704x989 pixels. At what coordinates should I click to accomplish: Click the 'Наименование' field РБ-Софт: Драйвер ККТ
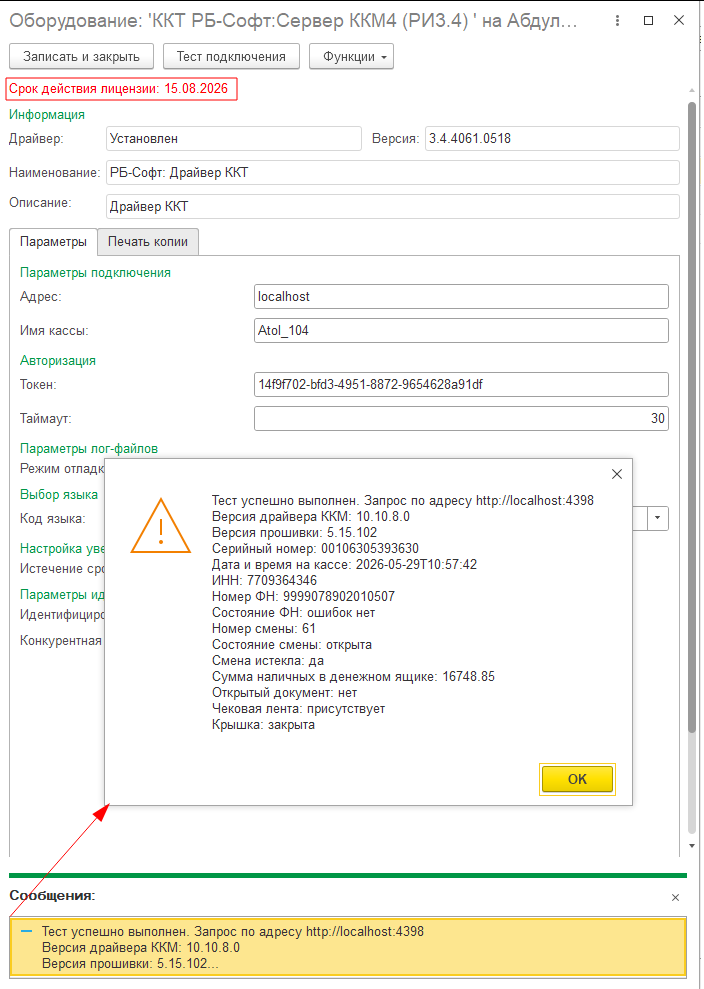(x=392, y=172)
